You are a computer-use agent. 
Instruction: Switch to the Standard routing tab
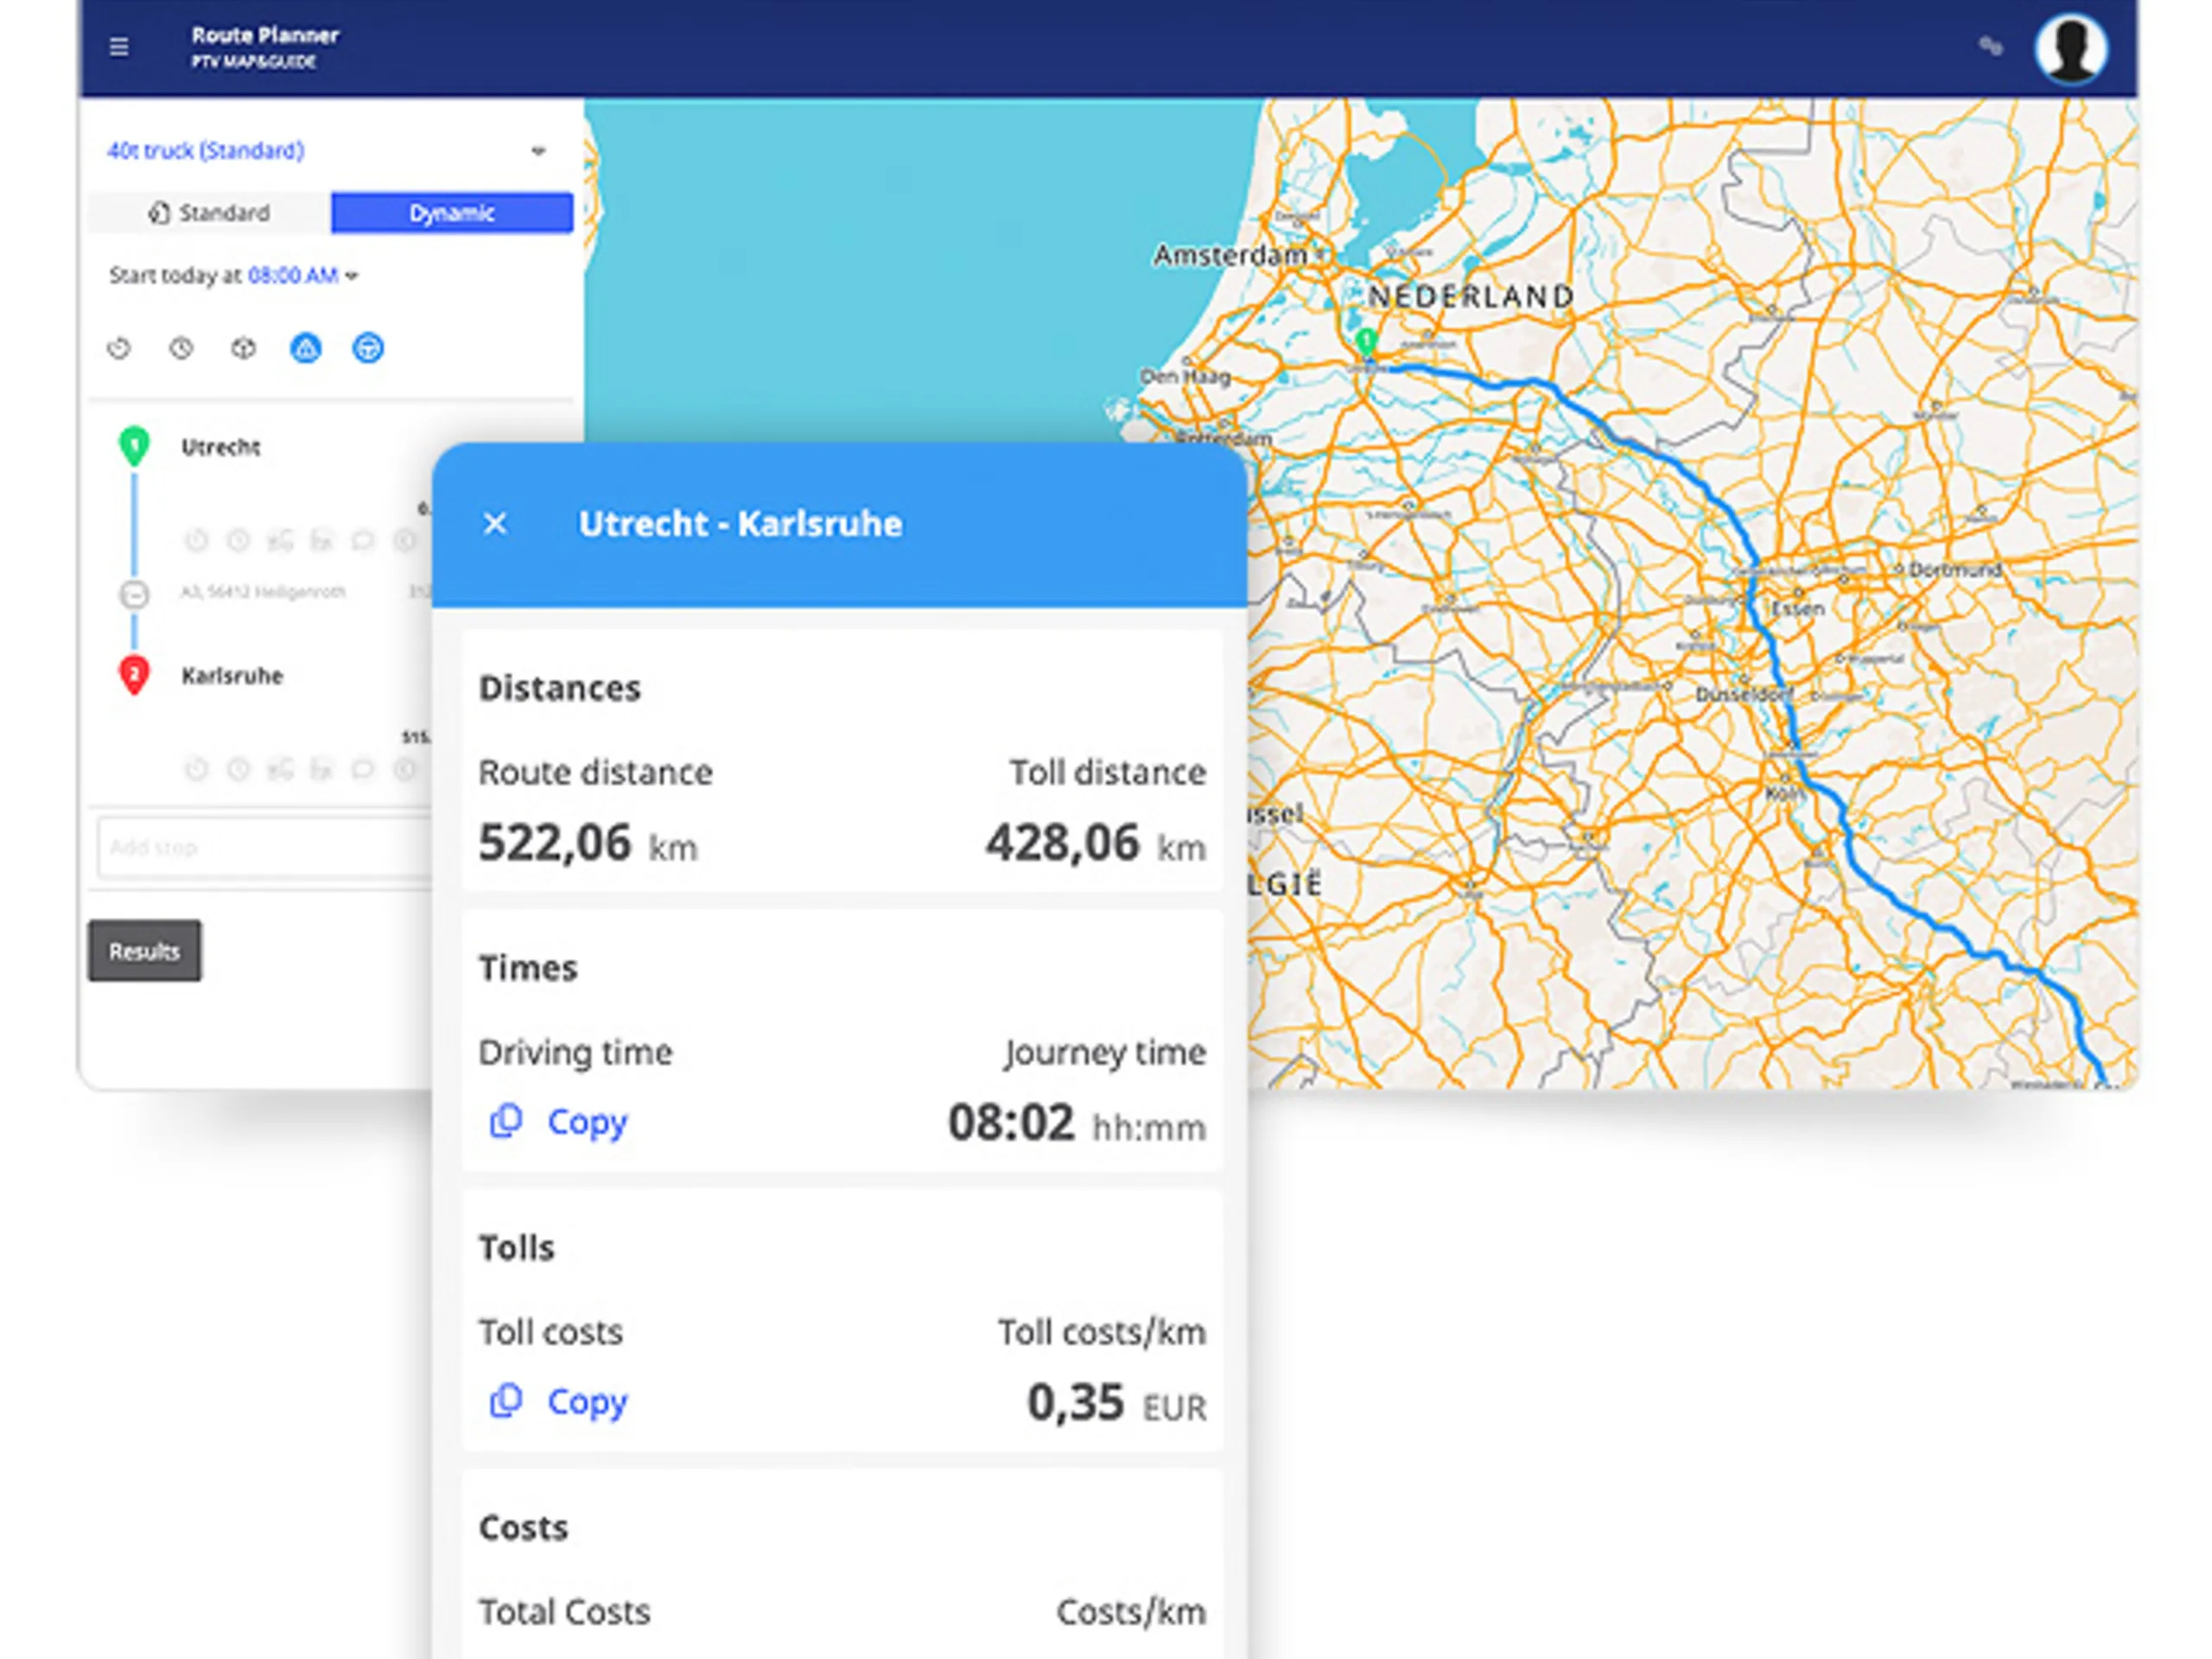(210, 213)
